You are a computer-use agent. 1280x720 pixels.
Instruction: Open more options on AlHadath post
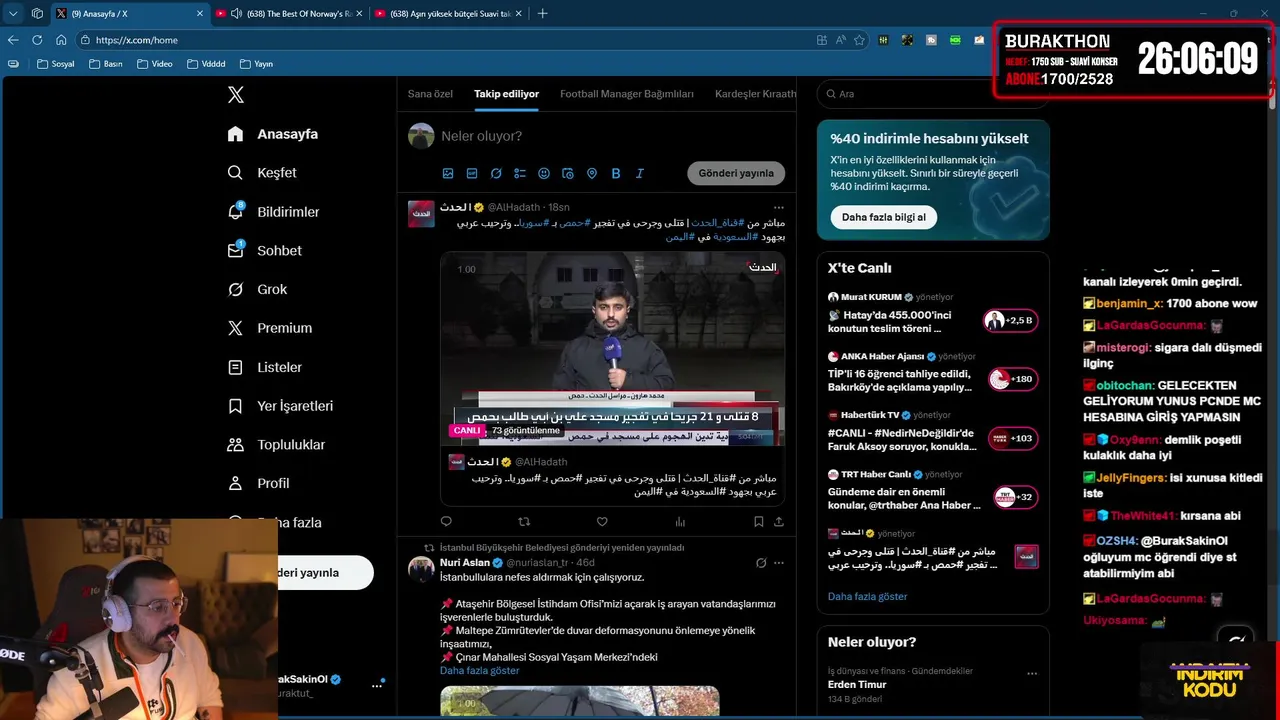pyautogui.click(x=779, y=208)
